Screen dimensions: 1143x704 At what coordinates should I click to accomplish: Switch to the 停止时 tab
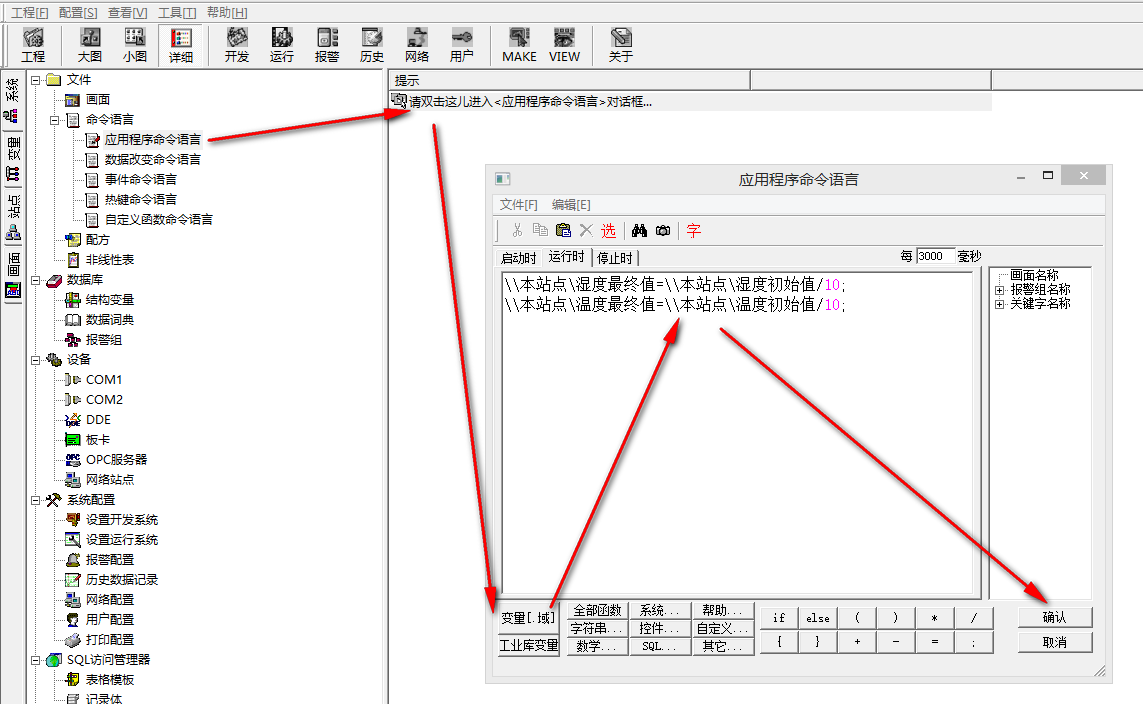[615, 258]
